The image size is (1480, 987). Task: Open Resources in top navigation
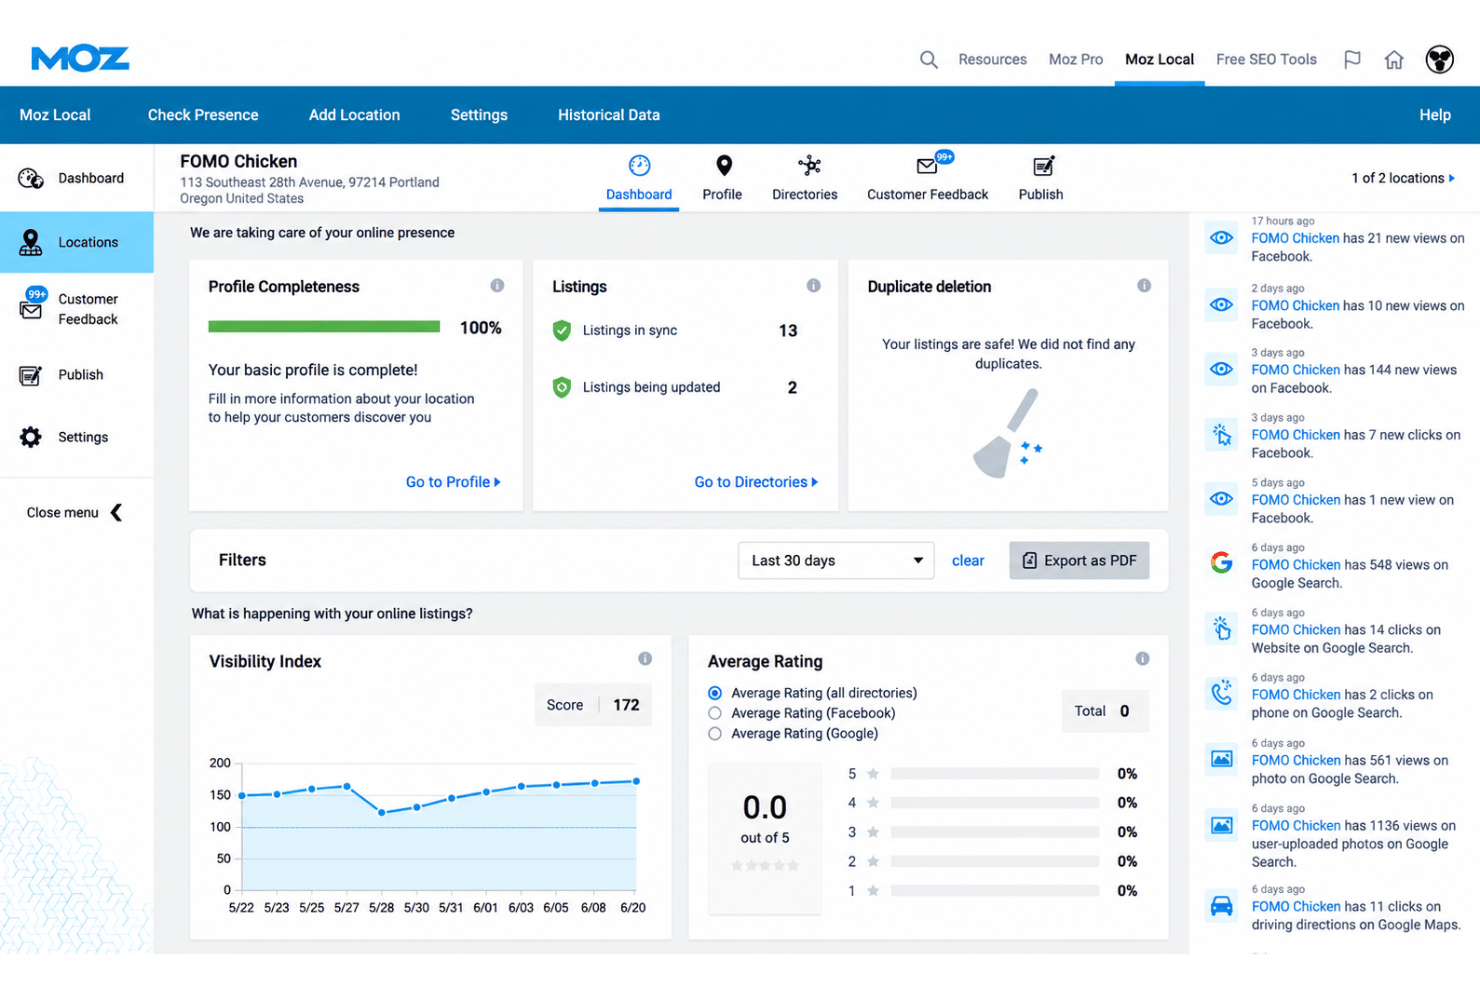[x=992, y=60]
